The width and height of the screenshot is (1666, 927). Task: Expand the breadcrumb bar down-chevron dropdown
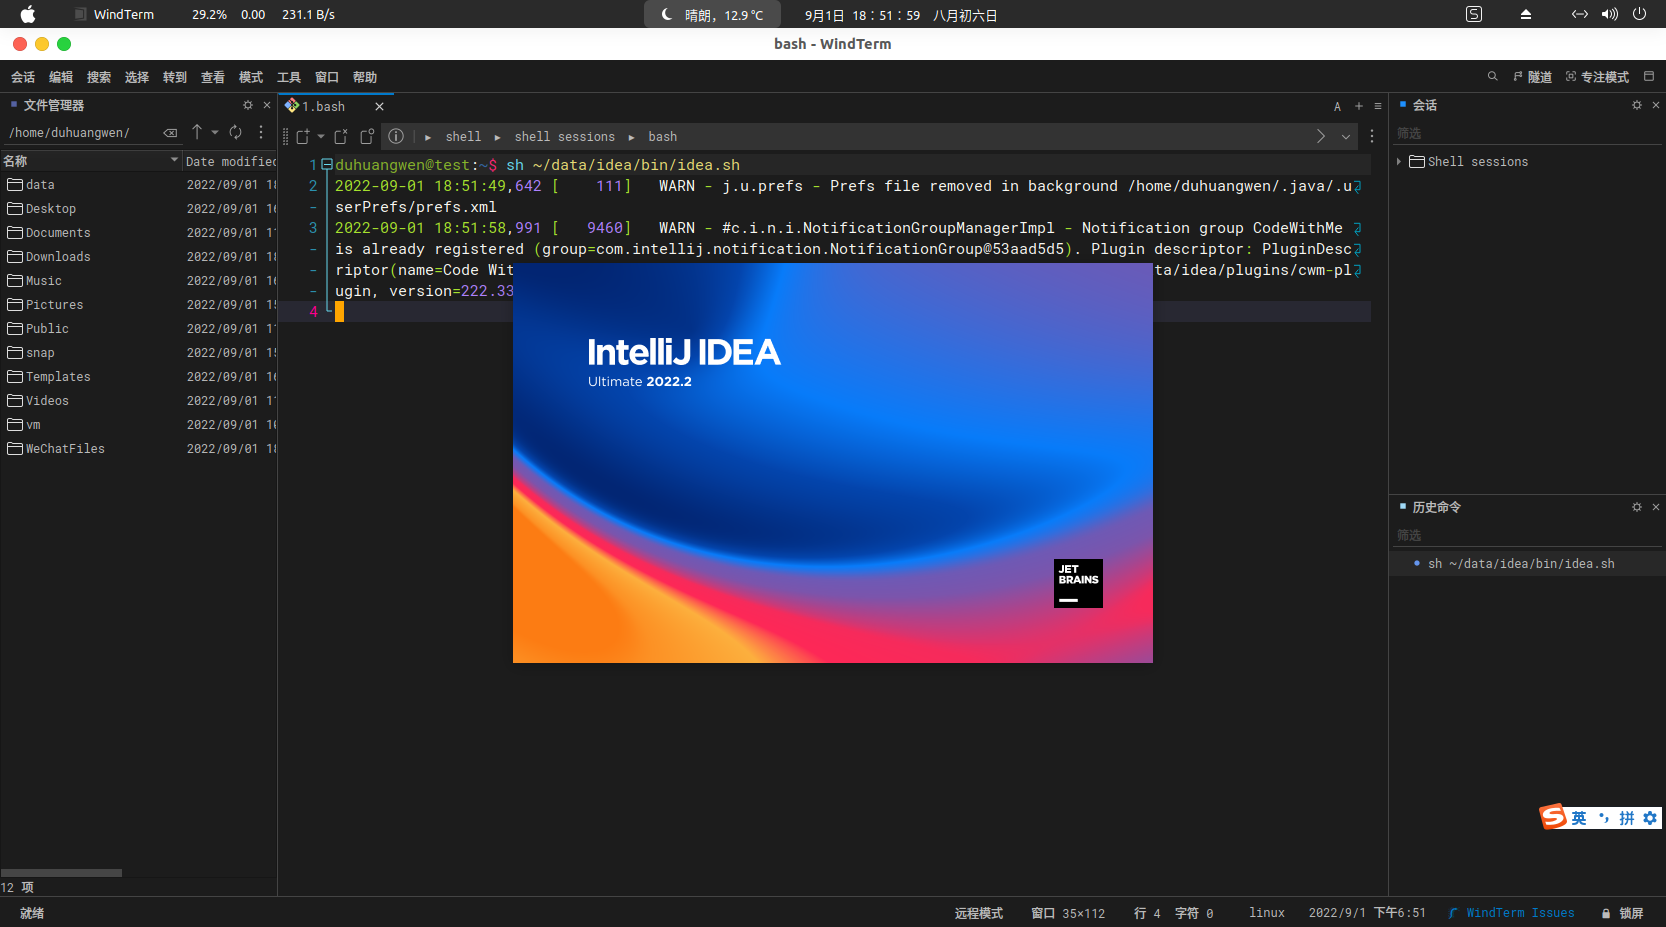tap(1346, 136)
